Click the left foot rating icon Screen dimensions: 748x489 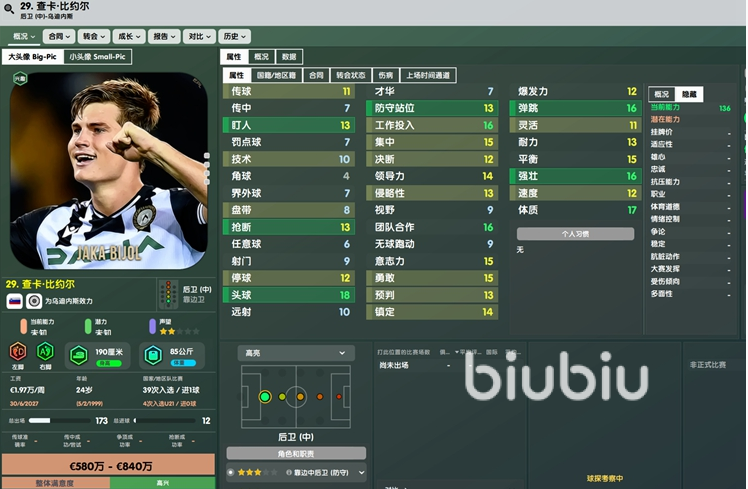[17, 352]
